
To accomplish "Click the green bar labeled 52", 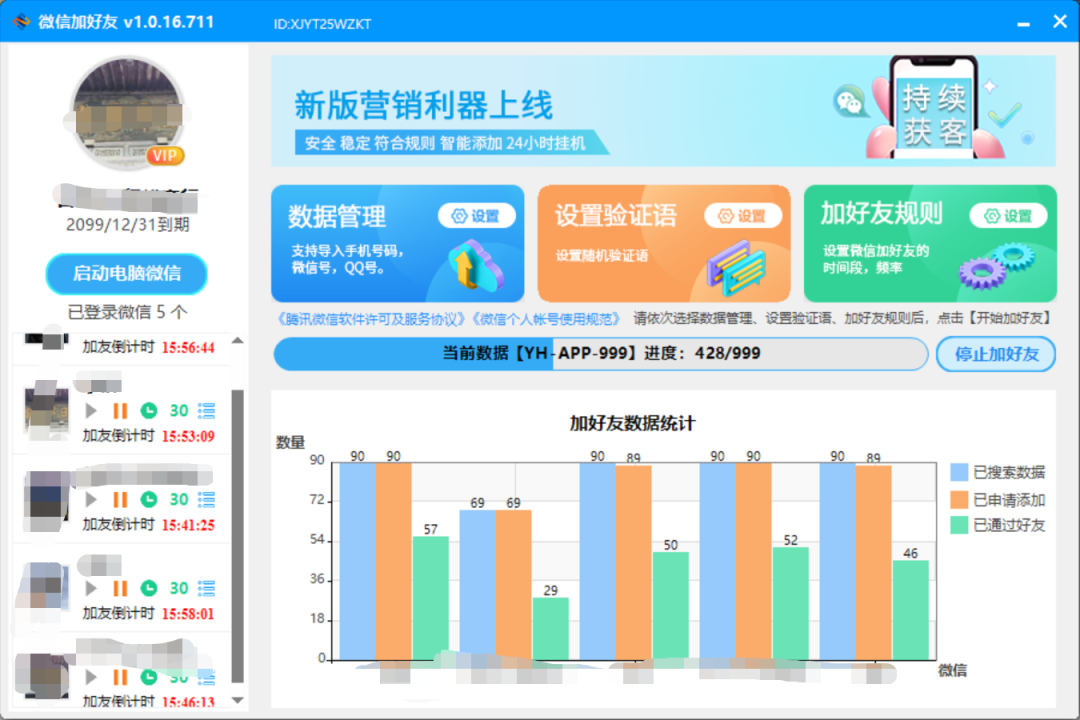I will (791, 604).
